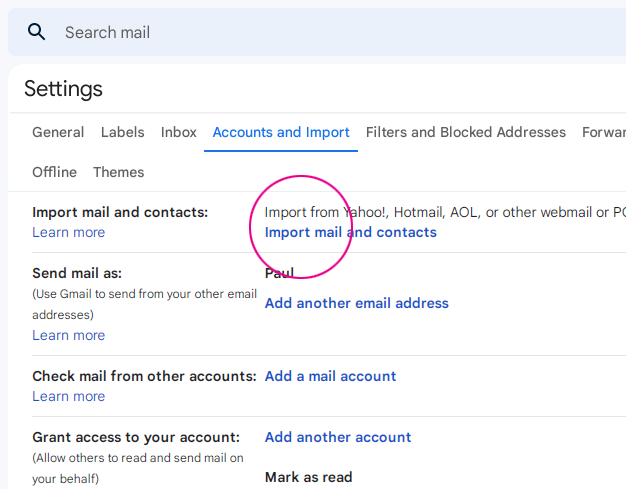Open the Inbox settings tab
This screenshot has width=626, height=489.
click(x=178, y=132)
